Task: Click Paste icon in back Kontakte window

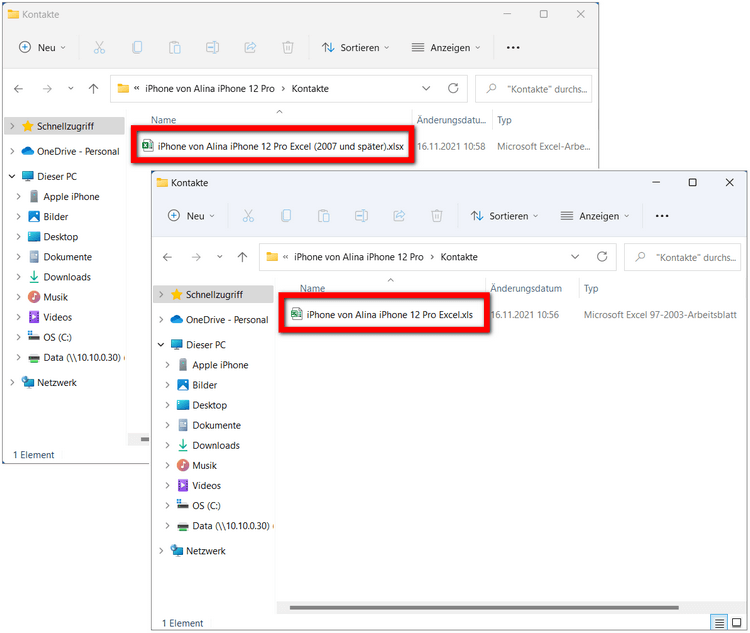Action: click(x=175, y=47)
